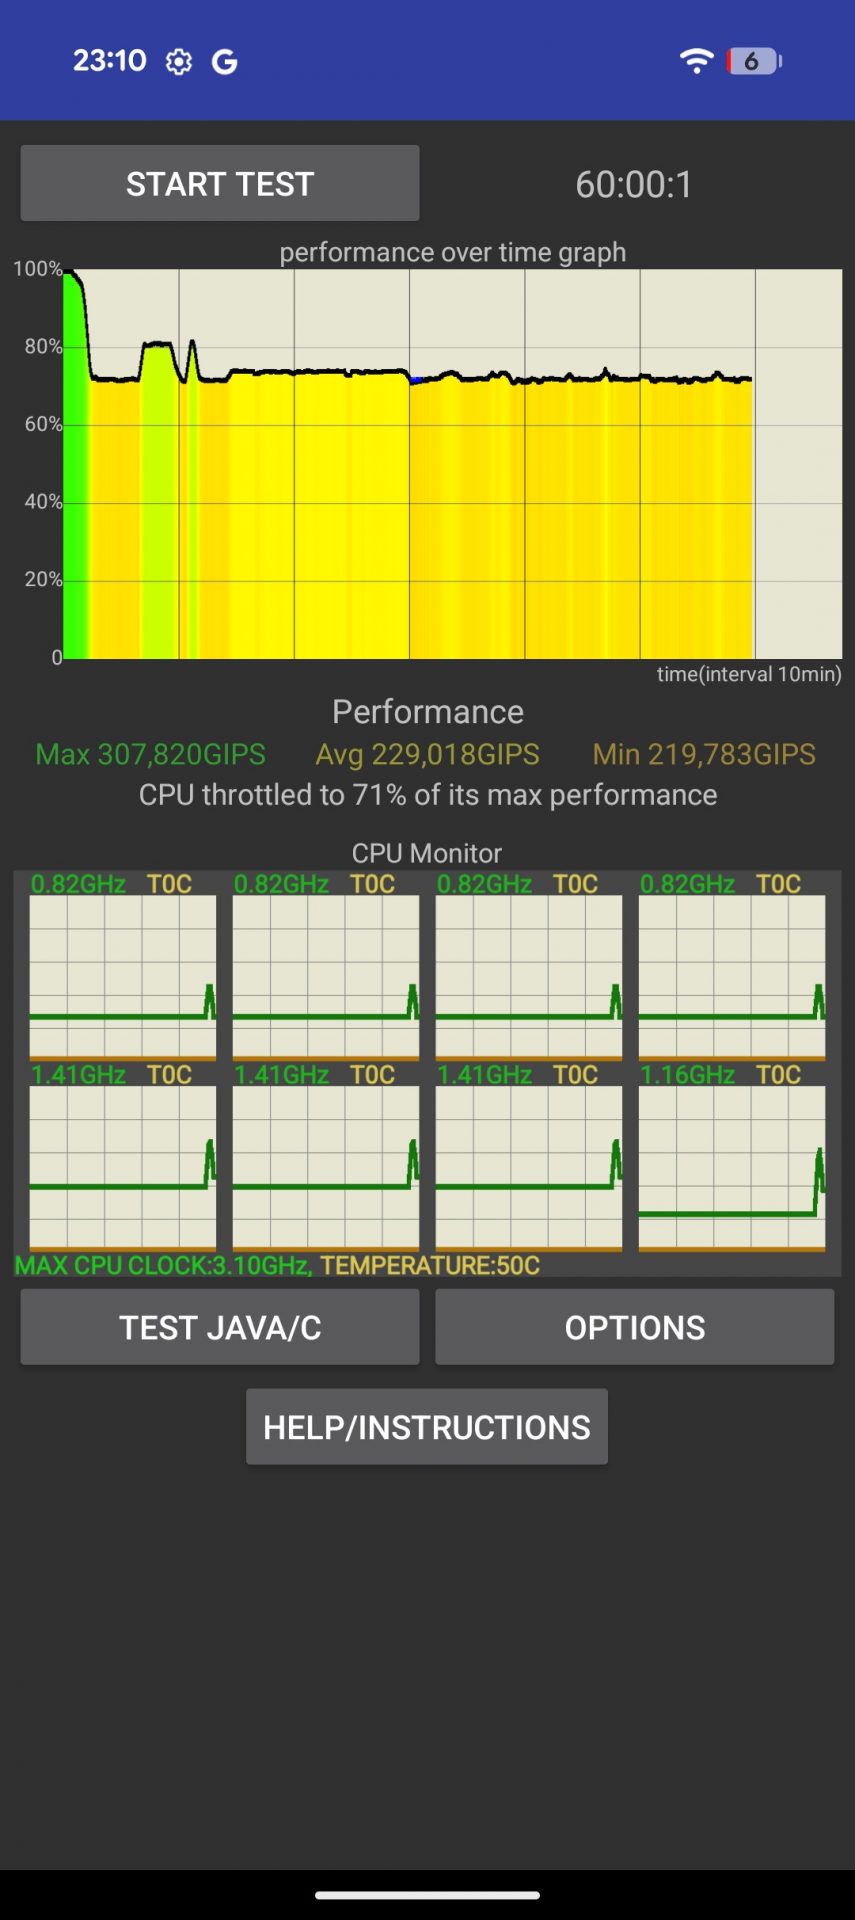Tap the Min 219,783GIPS value
This screenshot has height=1920, width=855.
click(x=704, y=754)
